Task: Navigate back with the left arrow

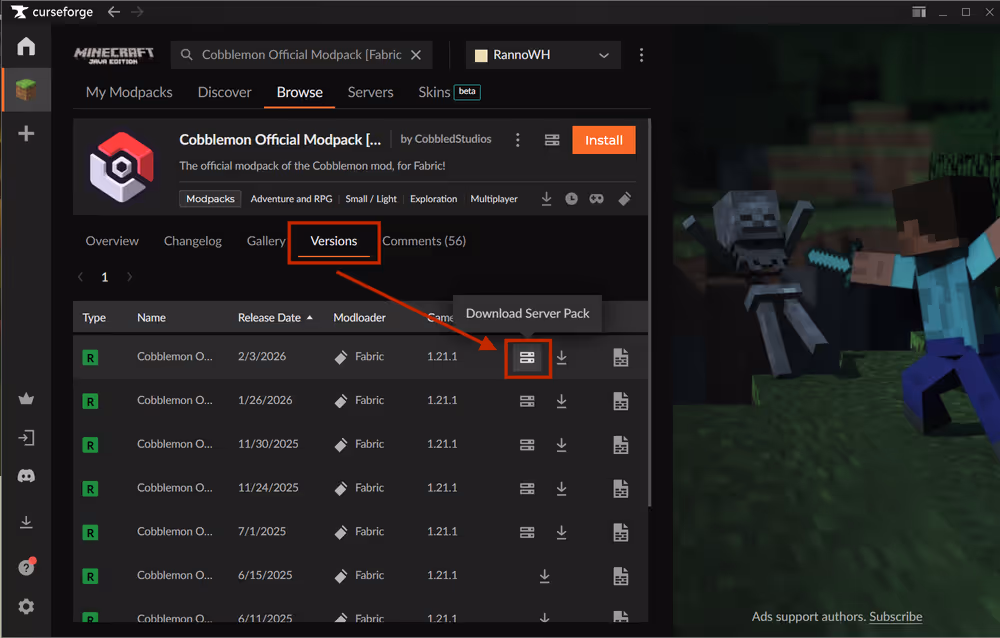Action: pos(114,11)
